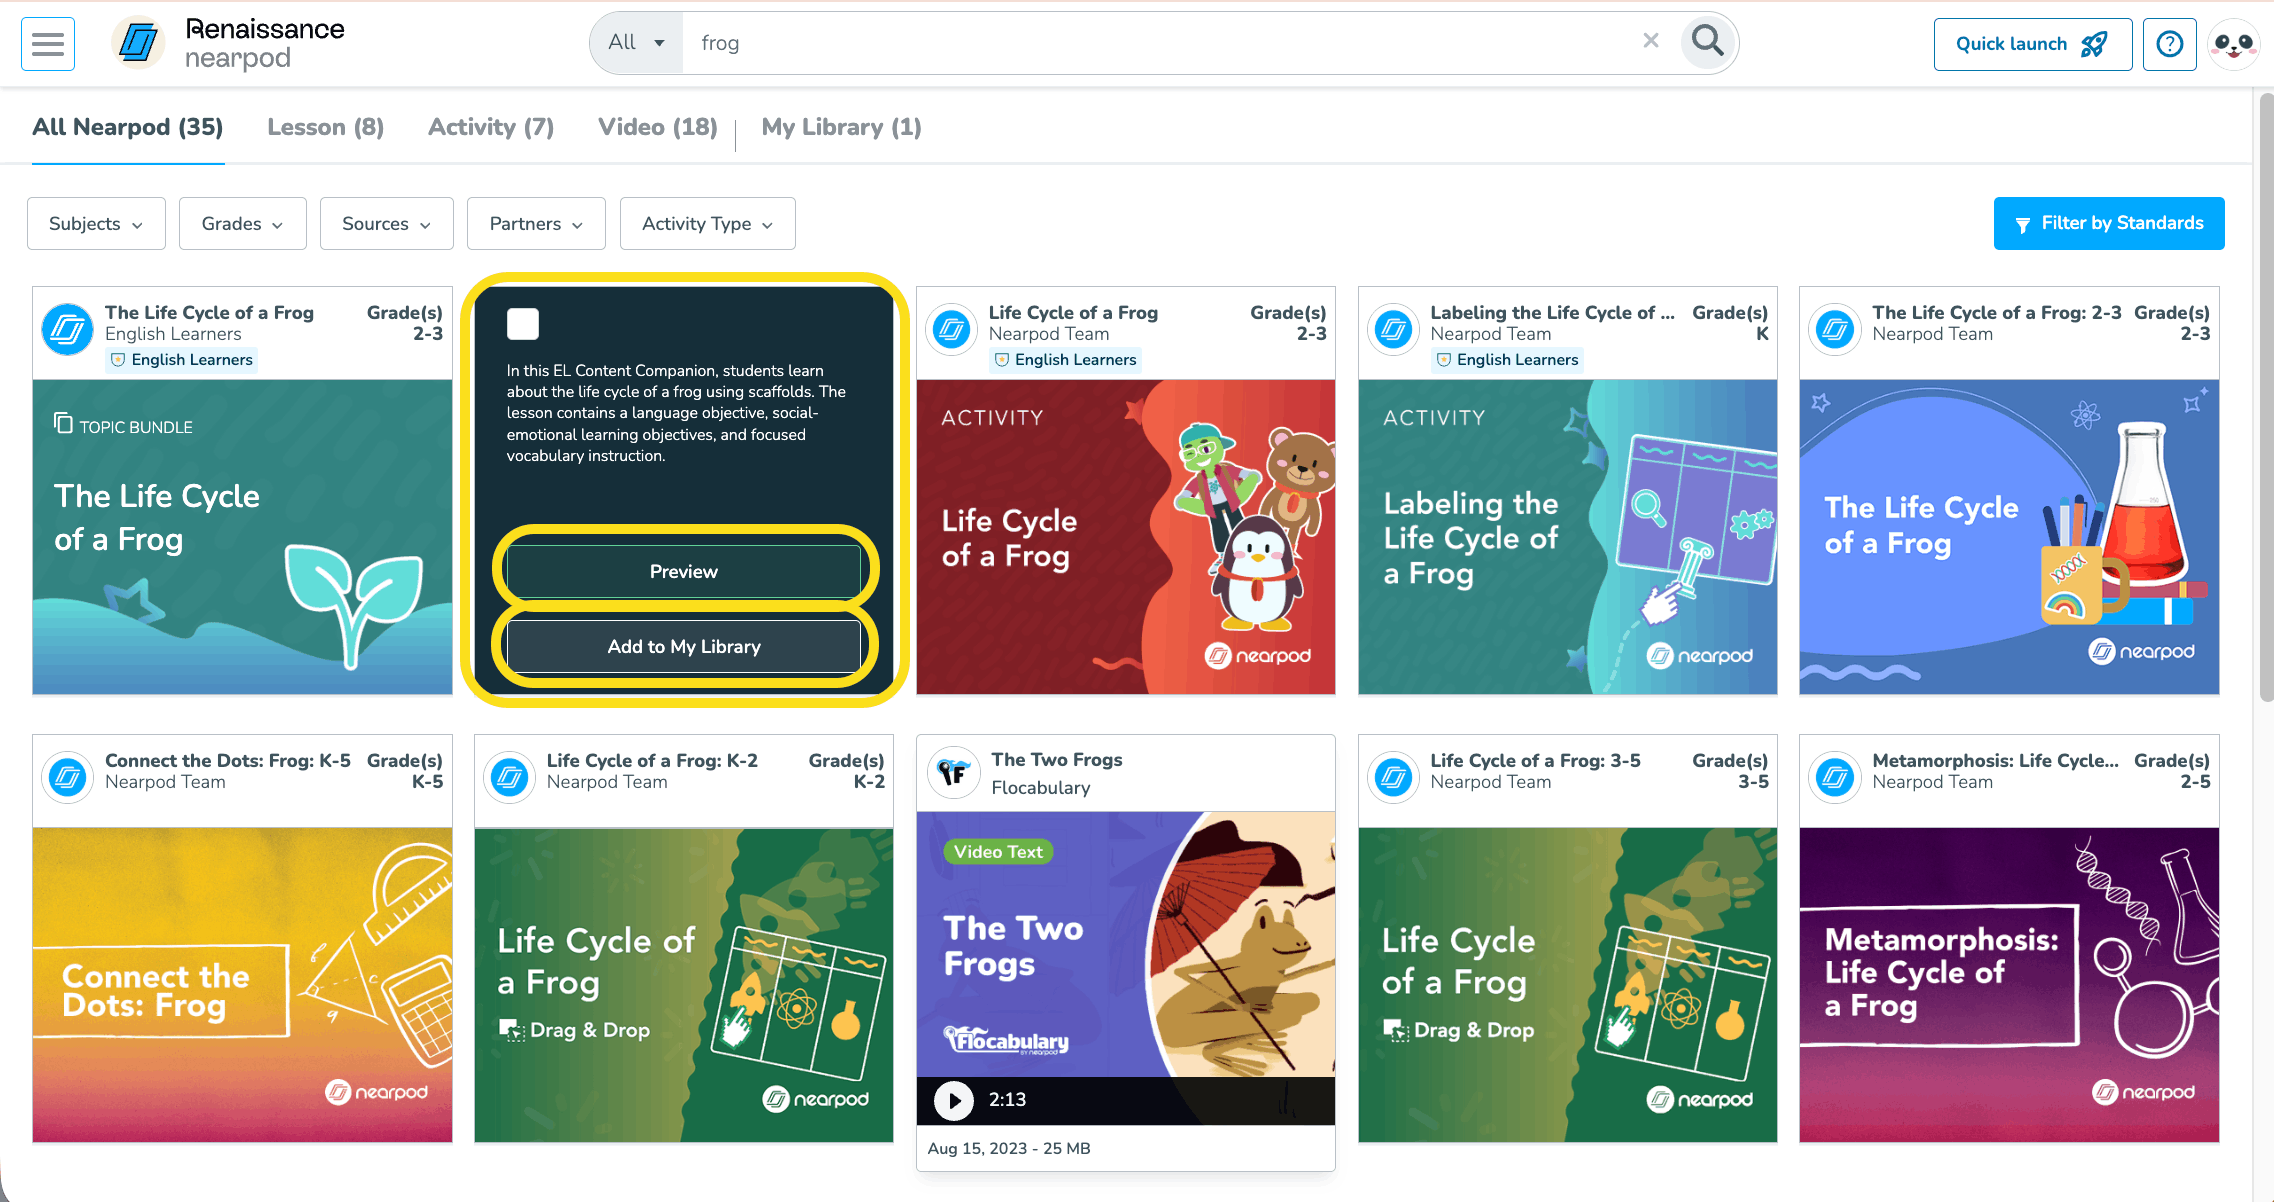Open the Labeling the Life Cycle of a Frog thumbnail
Viewport: 2274px width, 1202px height.
[1567, 537]
